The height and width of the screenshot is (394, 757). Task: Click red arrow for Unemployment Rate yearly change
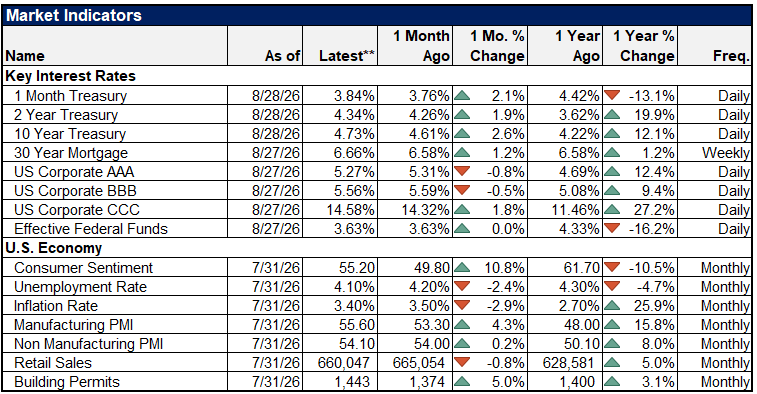[x=612, y=286]
